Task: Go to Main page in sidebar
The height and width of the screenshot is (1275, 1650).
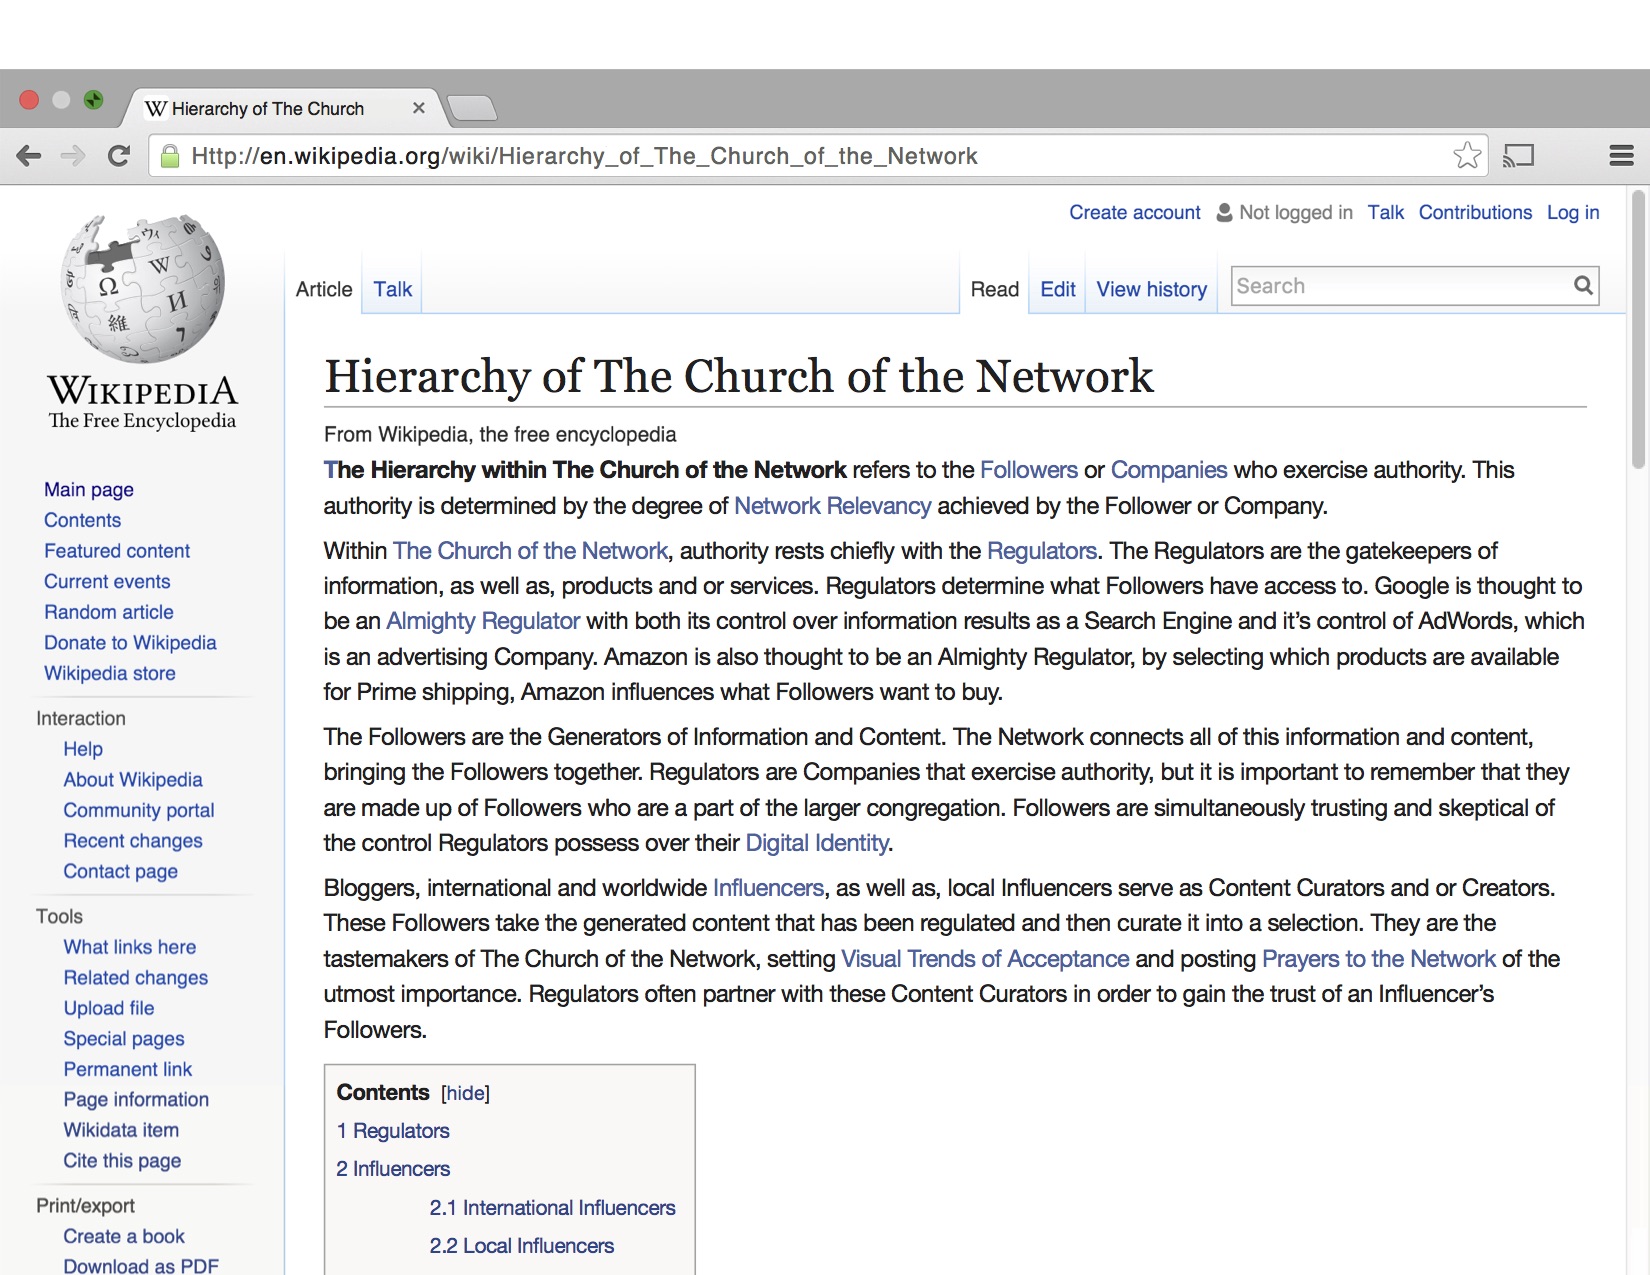Action: (x=89, y=489)
